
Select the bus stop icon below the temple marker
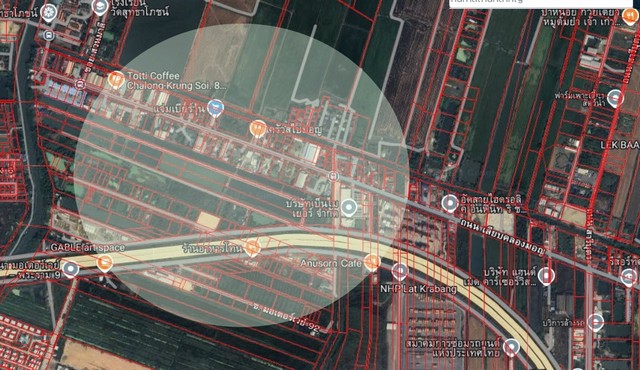[49, 35]
